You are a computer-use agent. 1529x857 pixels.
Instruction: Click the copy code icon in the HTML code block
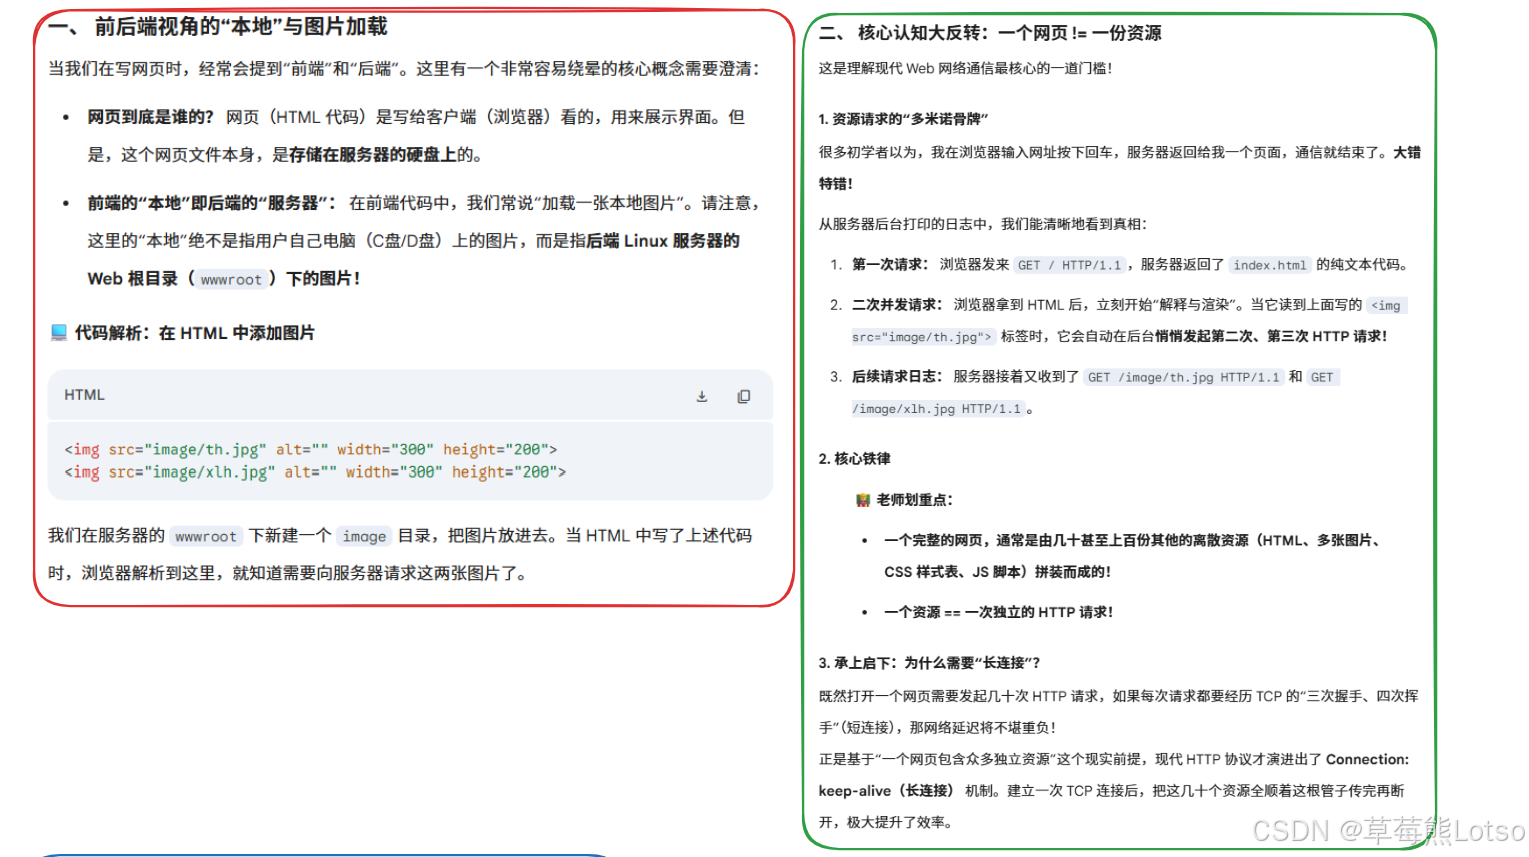(743, 396)
